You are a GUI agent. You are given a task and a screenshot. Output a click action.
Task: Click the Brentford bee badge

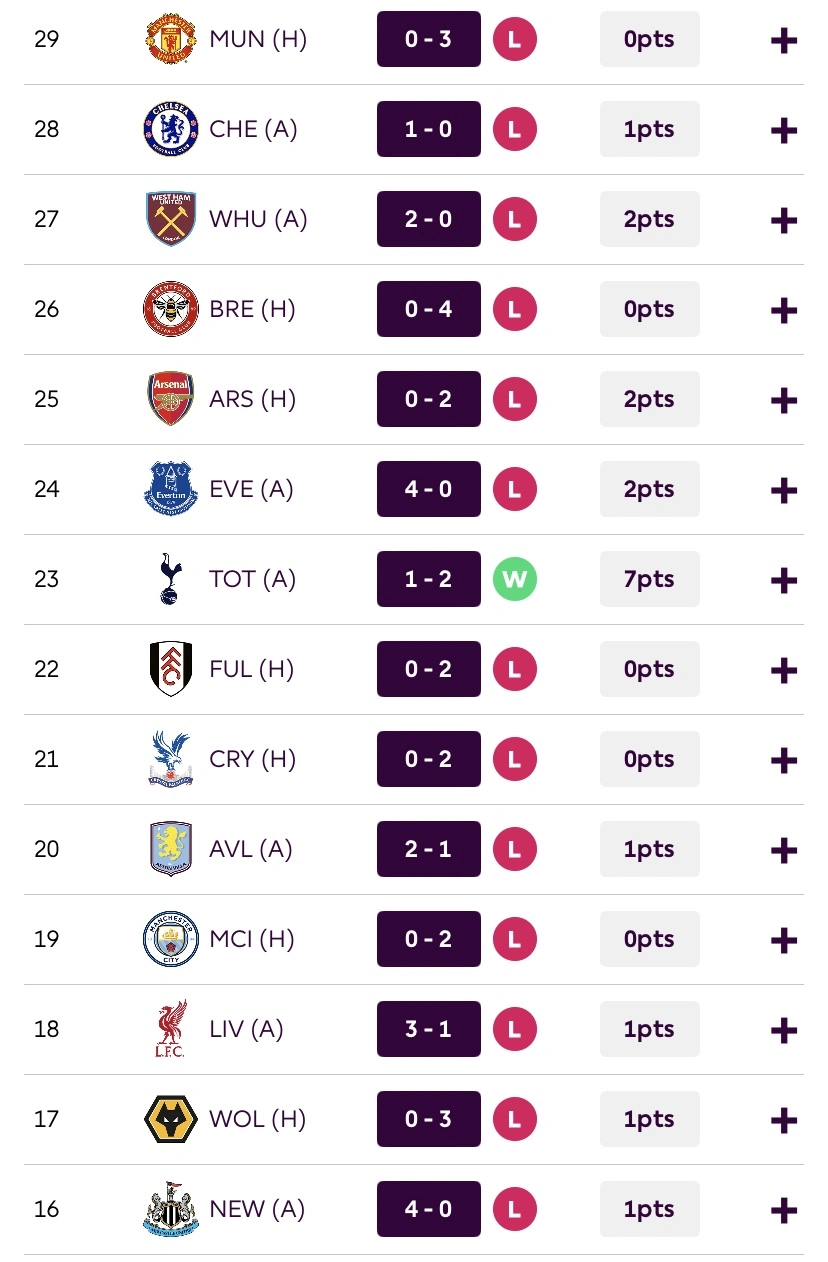coord(171,309)
